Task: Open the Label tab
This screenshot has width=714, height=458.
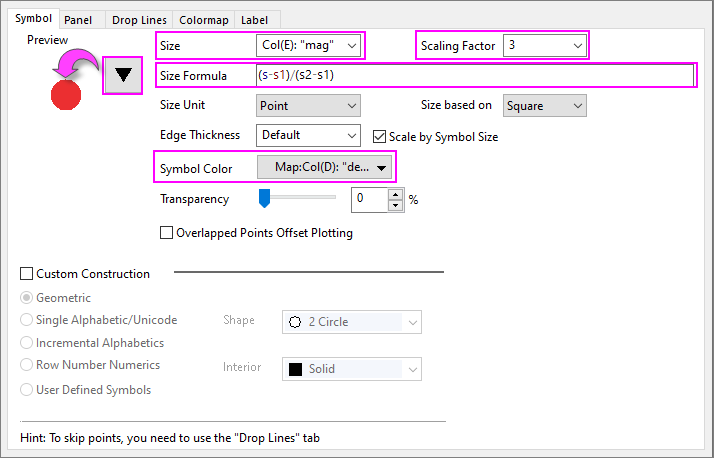Action: point(255,19)
